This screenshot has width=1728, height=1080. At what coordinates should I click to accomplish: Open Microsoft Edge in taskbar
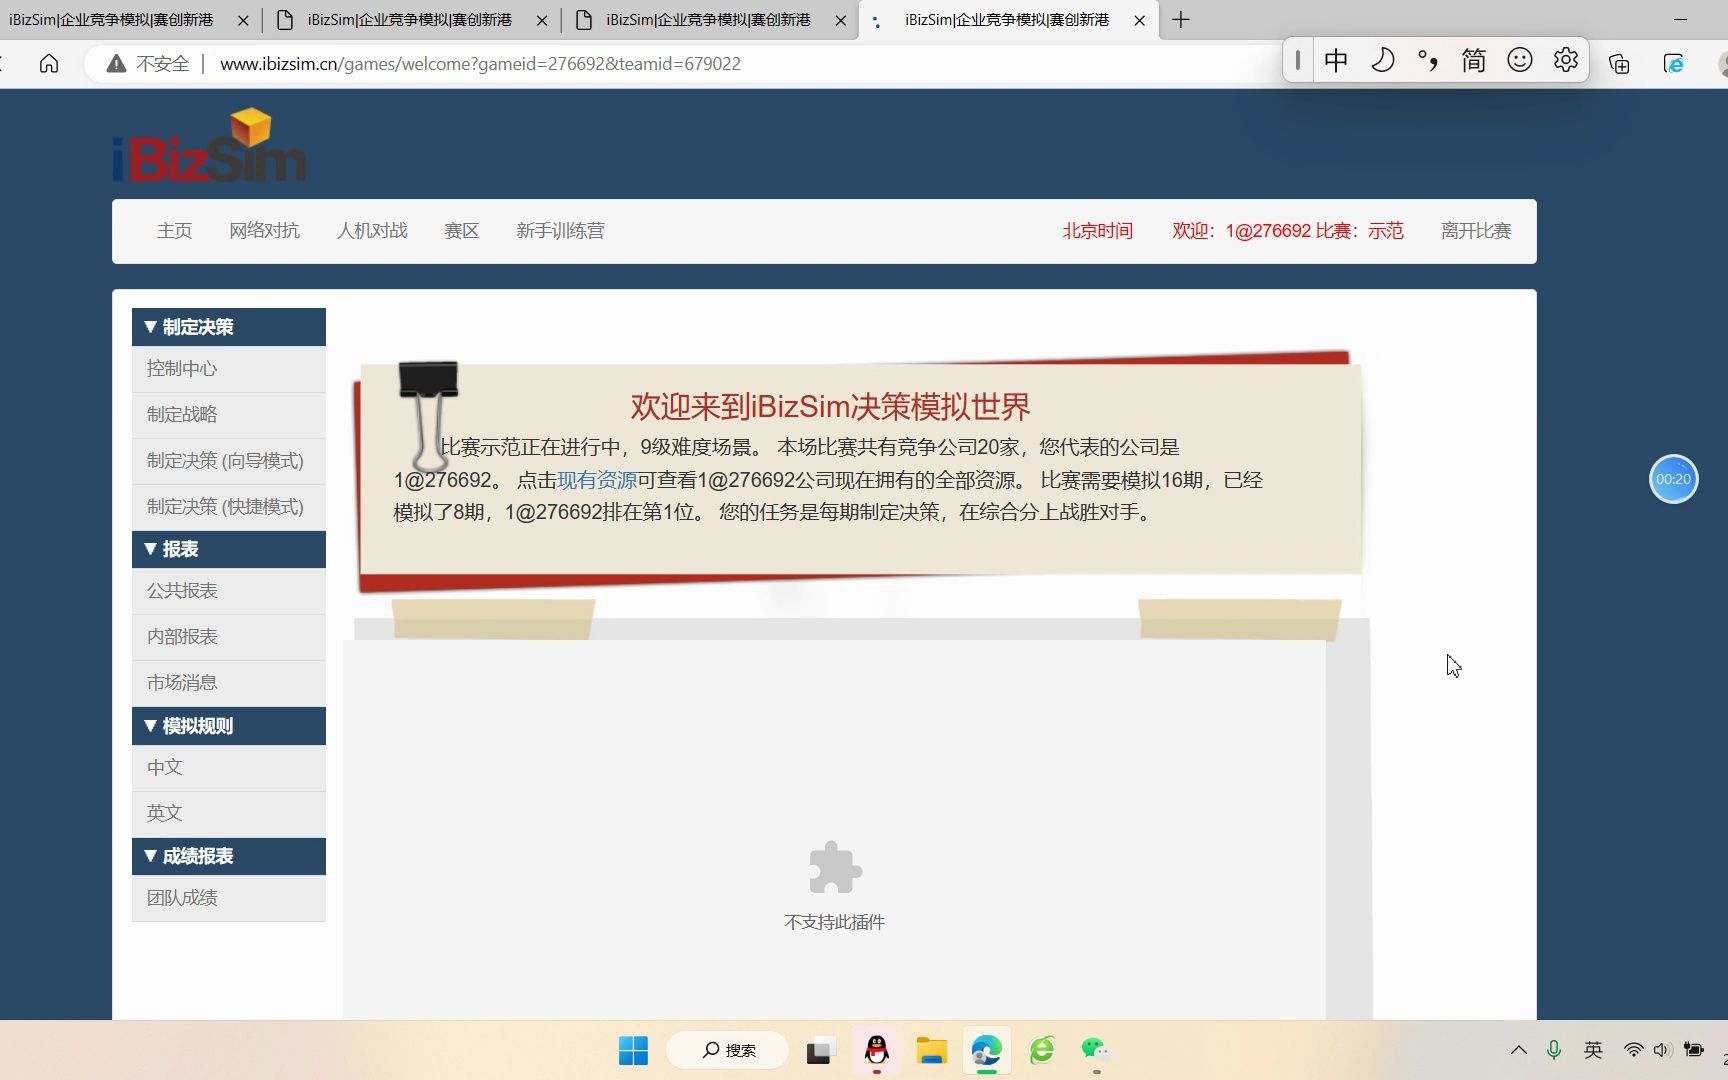[x=986, y=1050]
